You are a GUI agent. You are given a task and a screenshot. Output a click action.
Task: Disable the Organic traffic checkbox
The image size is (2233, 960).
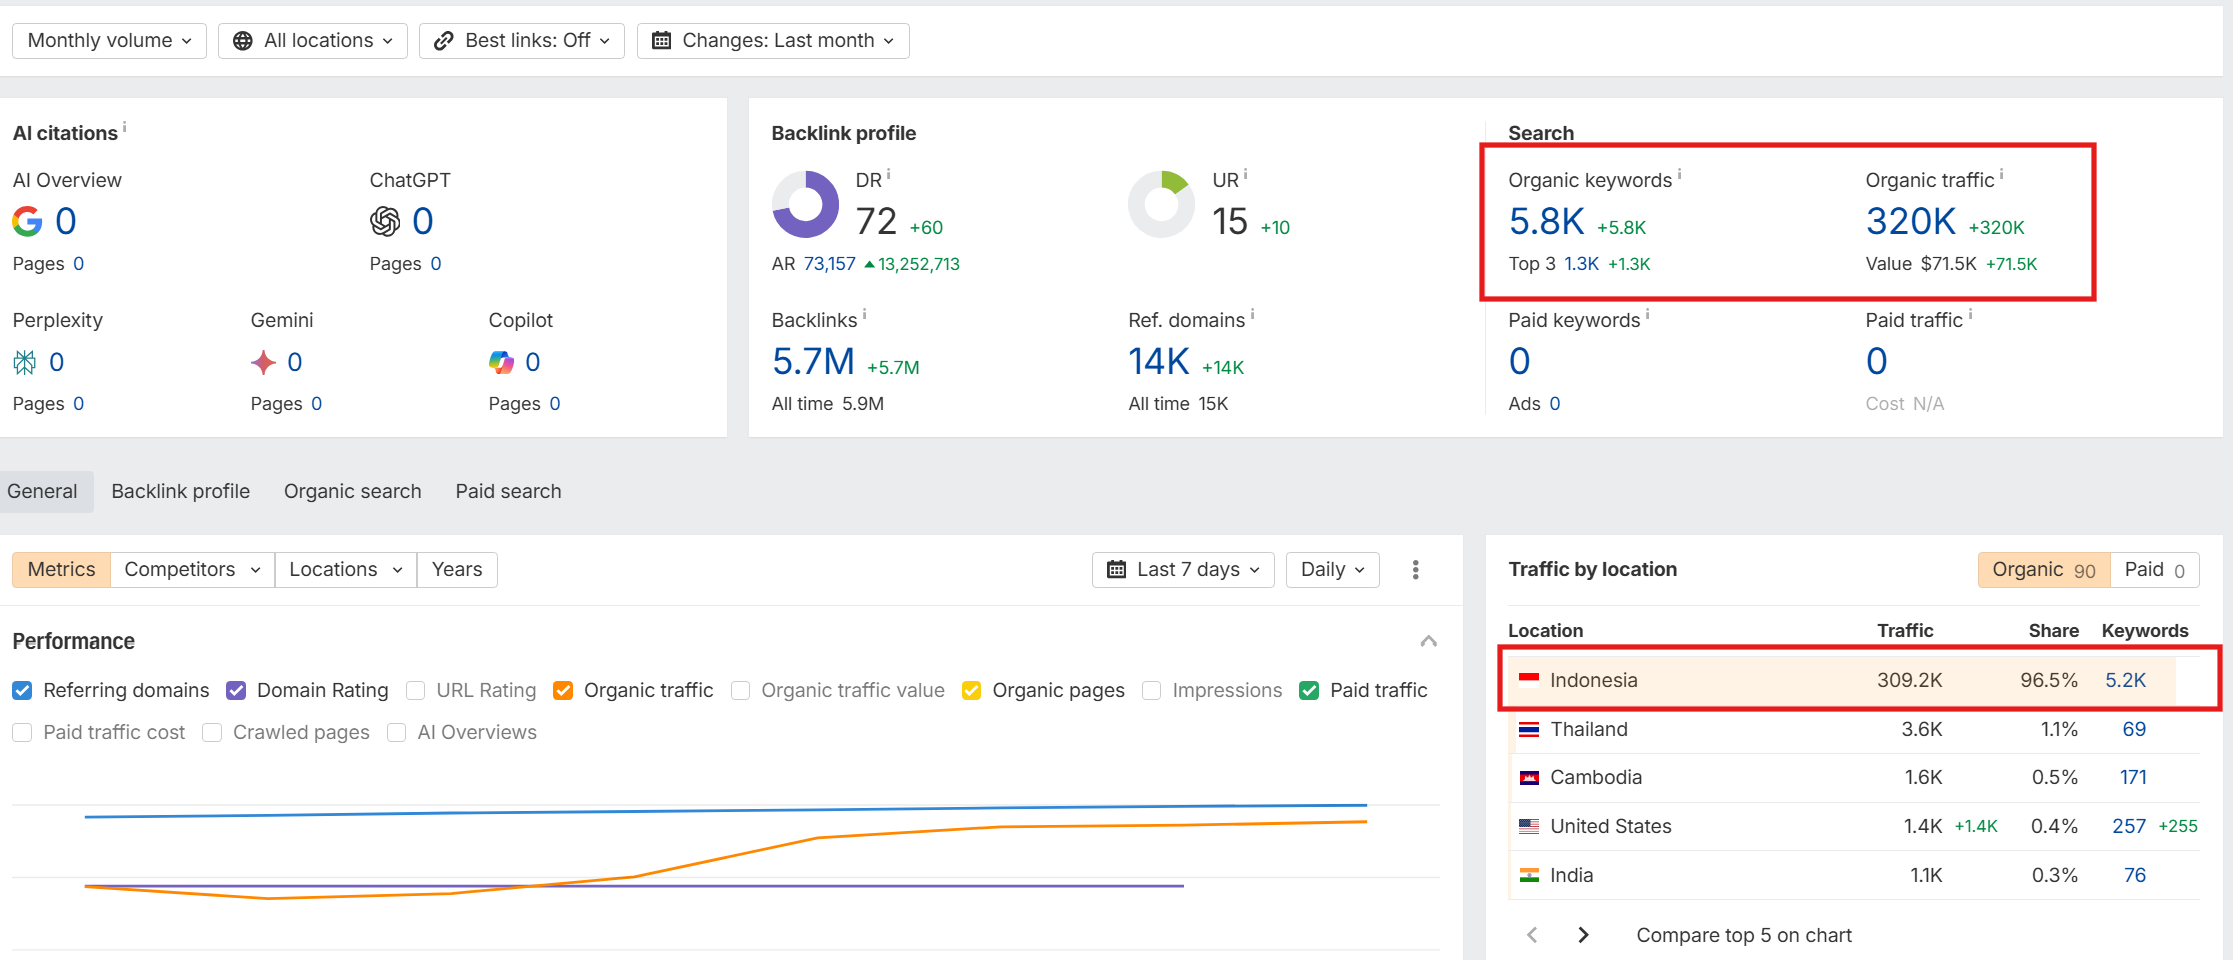(x=563, y=690)
